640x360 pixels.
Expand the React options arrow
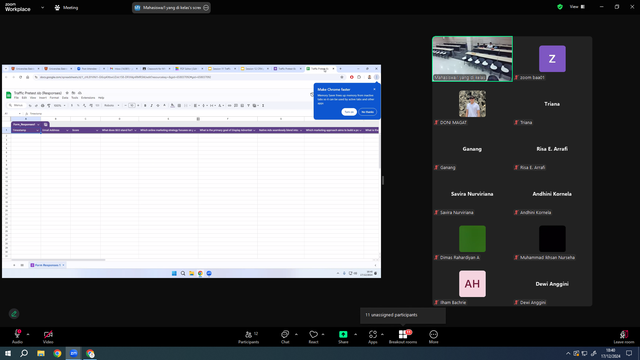[323, 334]
